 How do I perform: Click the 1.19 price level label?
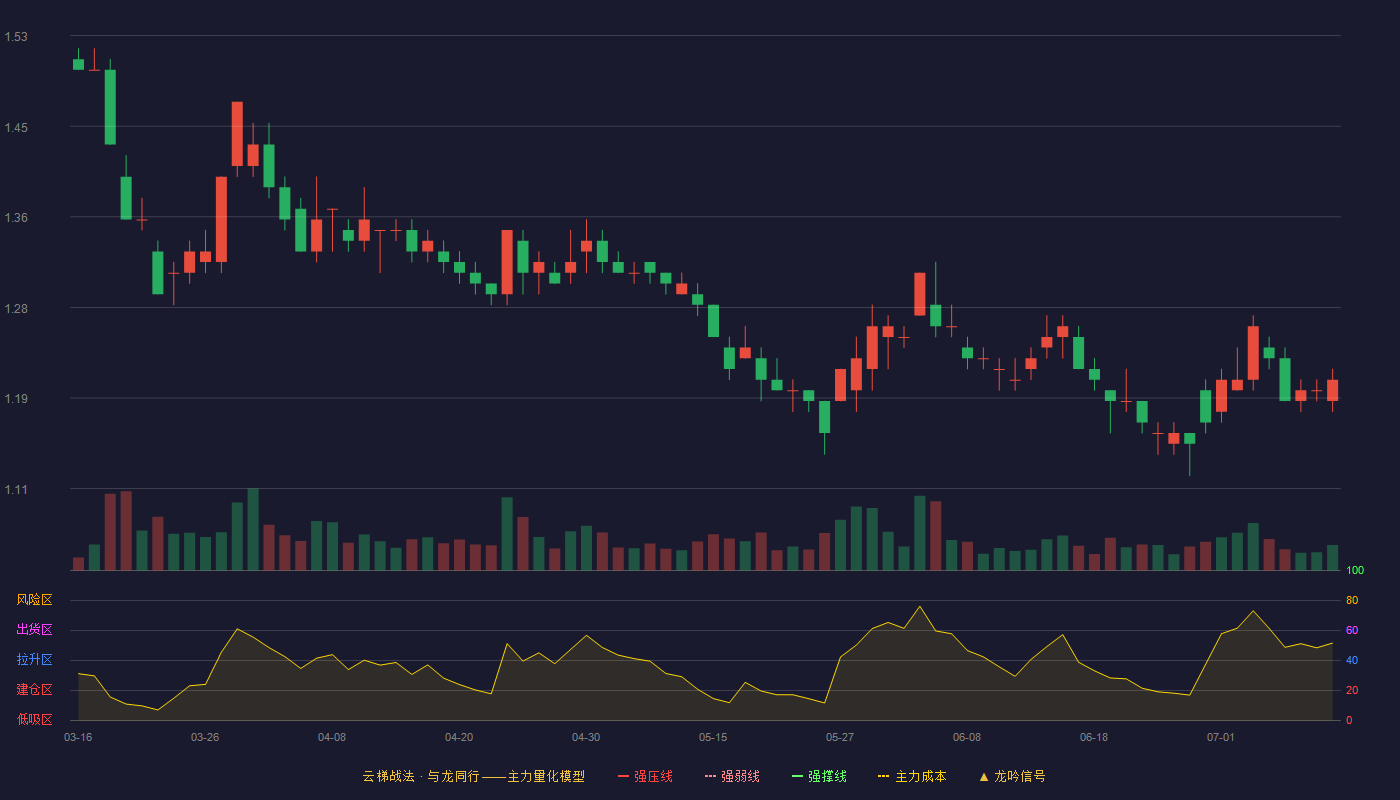tap(16, 399)
